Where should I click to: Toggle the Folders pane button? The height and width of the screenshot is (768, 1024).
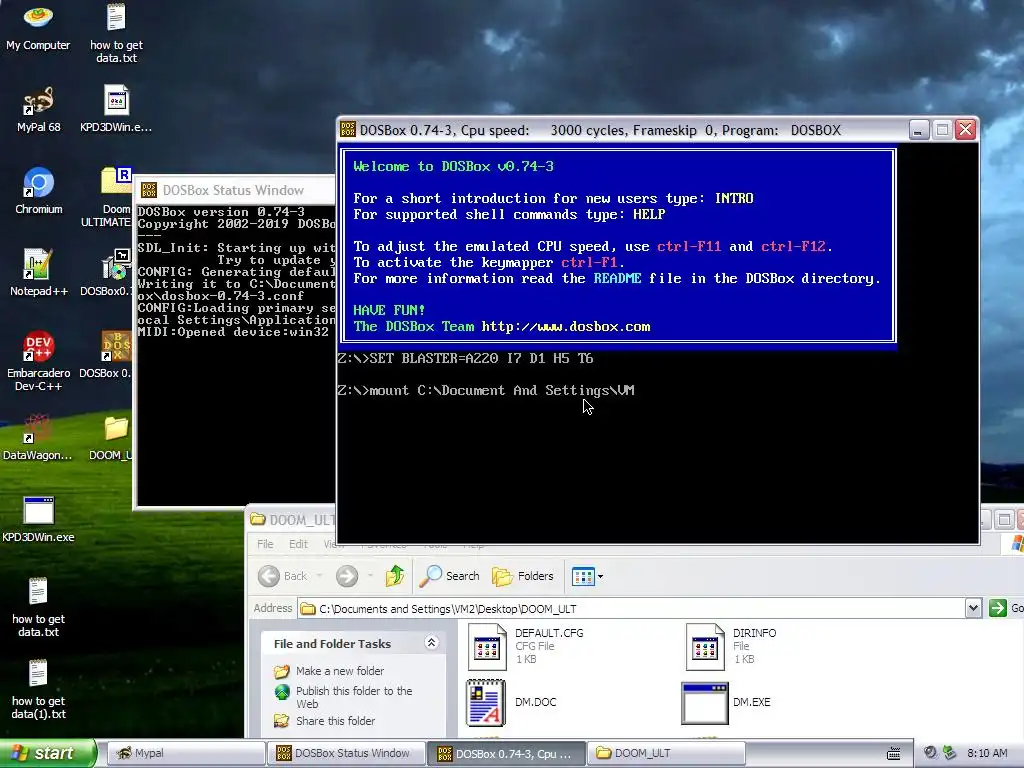522,576
